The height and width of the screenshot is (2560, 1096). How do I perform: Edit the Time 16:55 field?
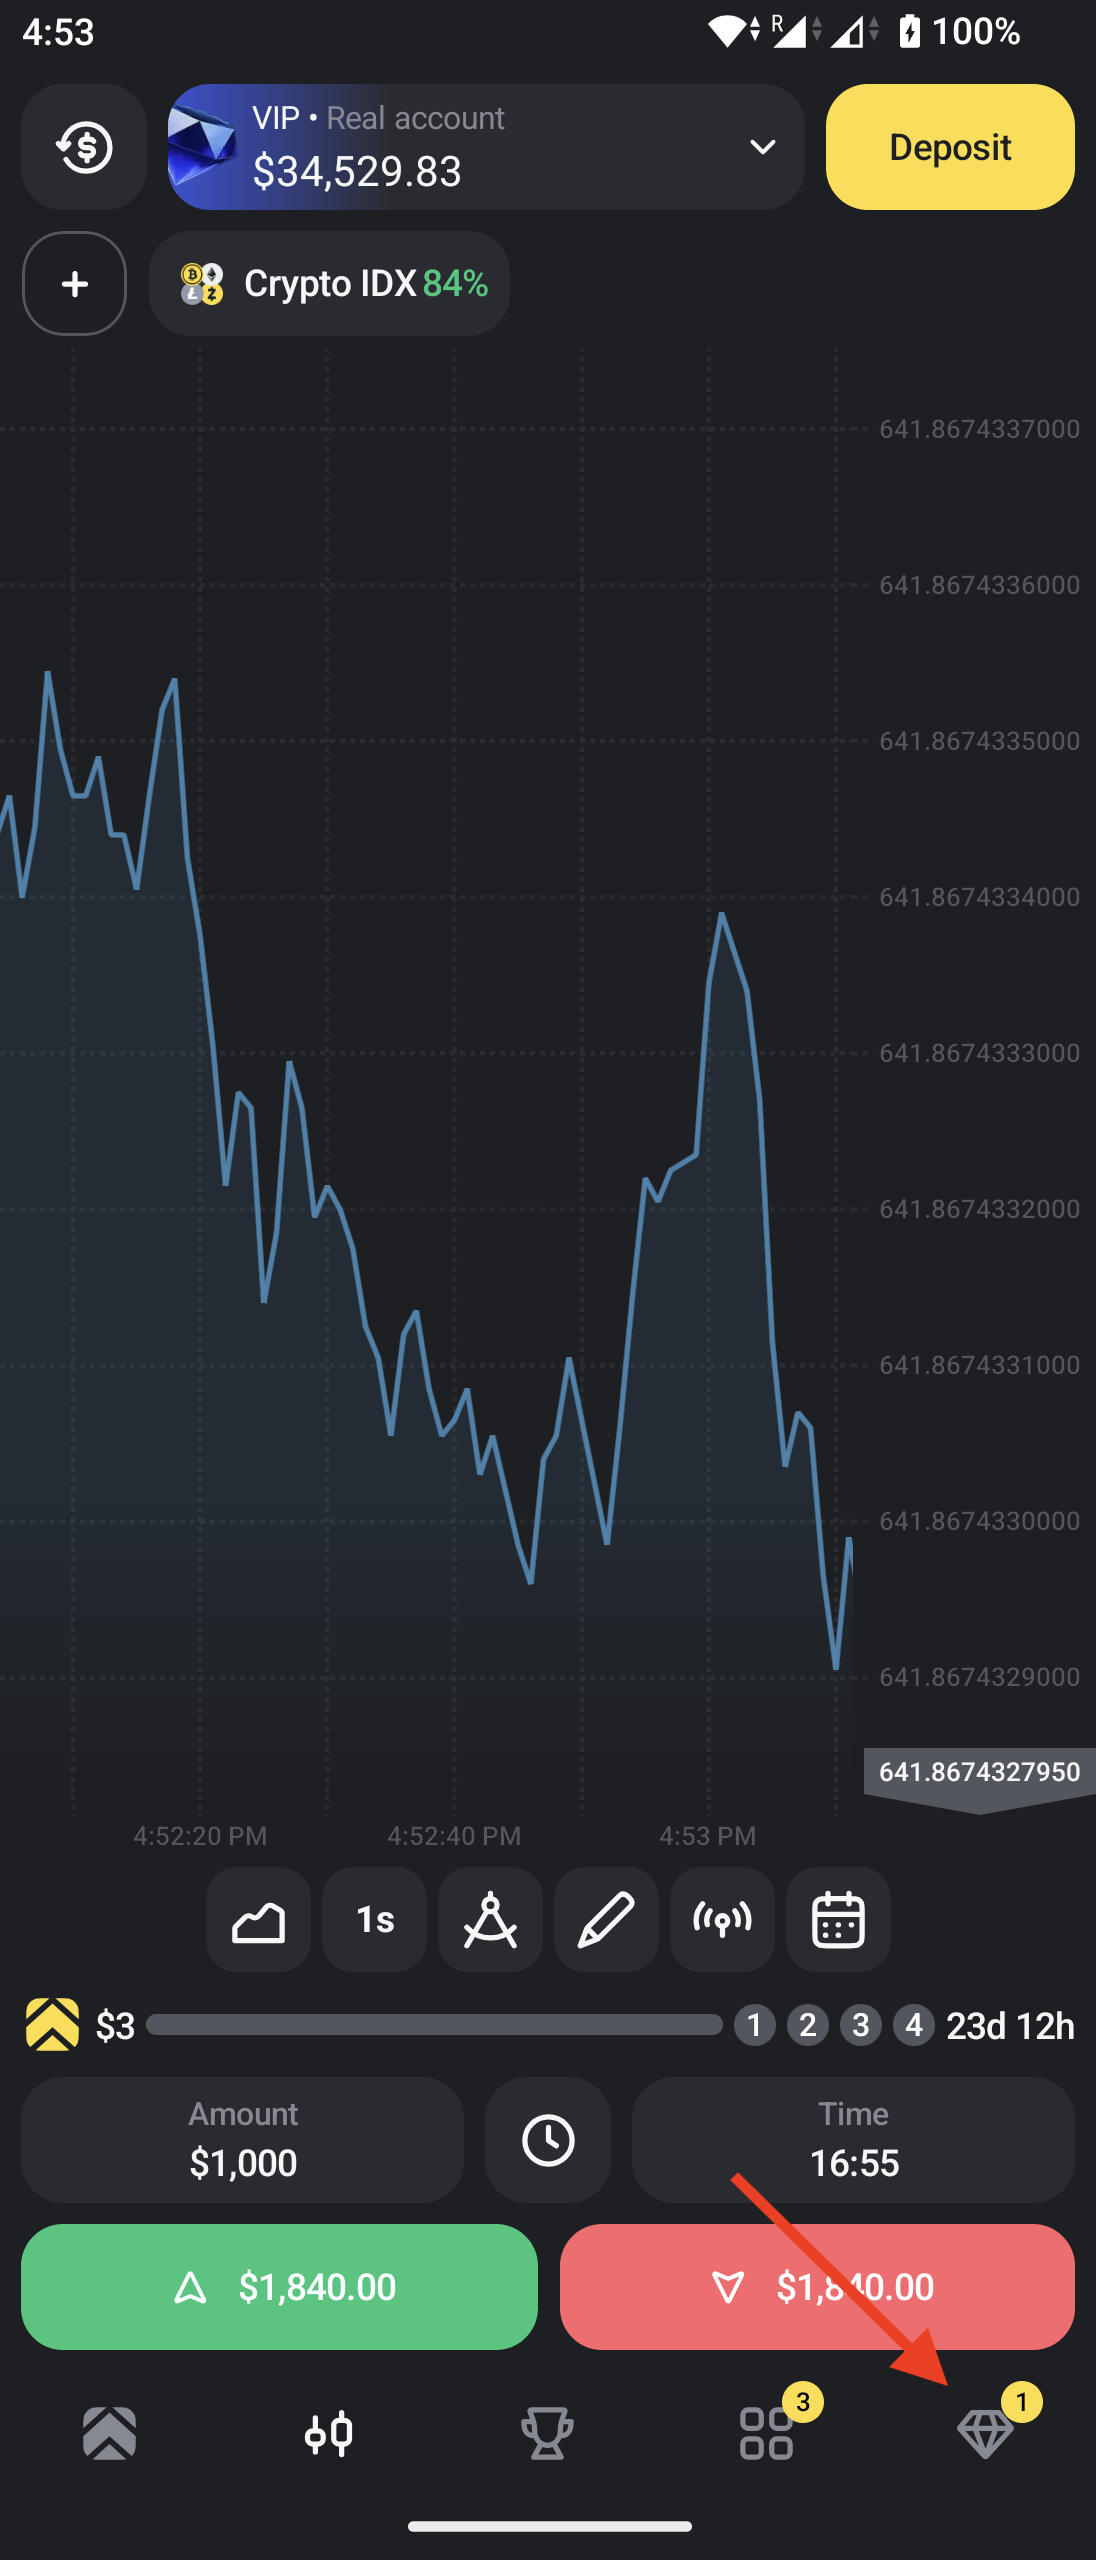coord(853,2140)
